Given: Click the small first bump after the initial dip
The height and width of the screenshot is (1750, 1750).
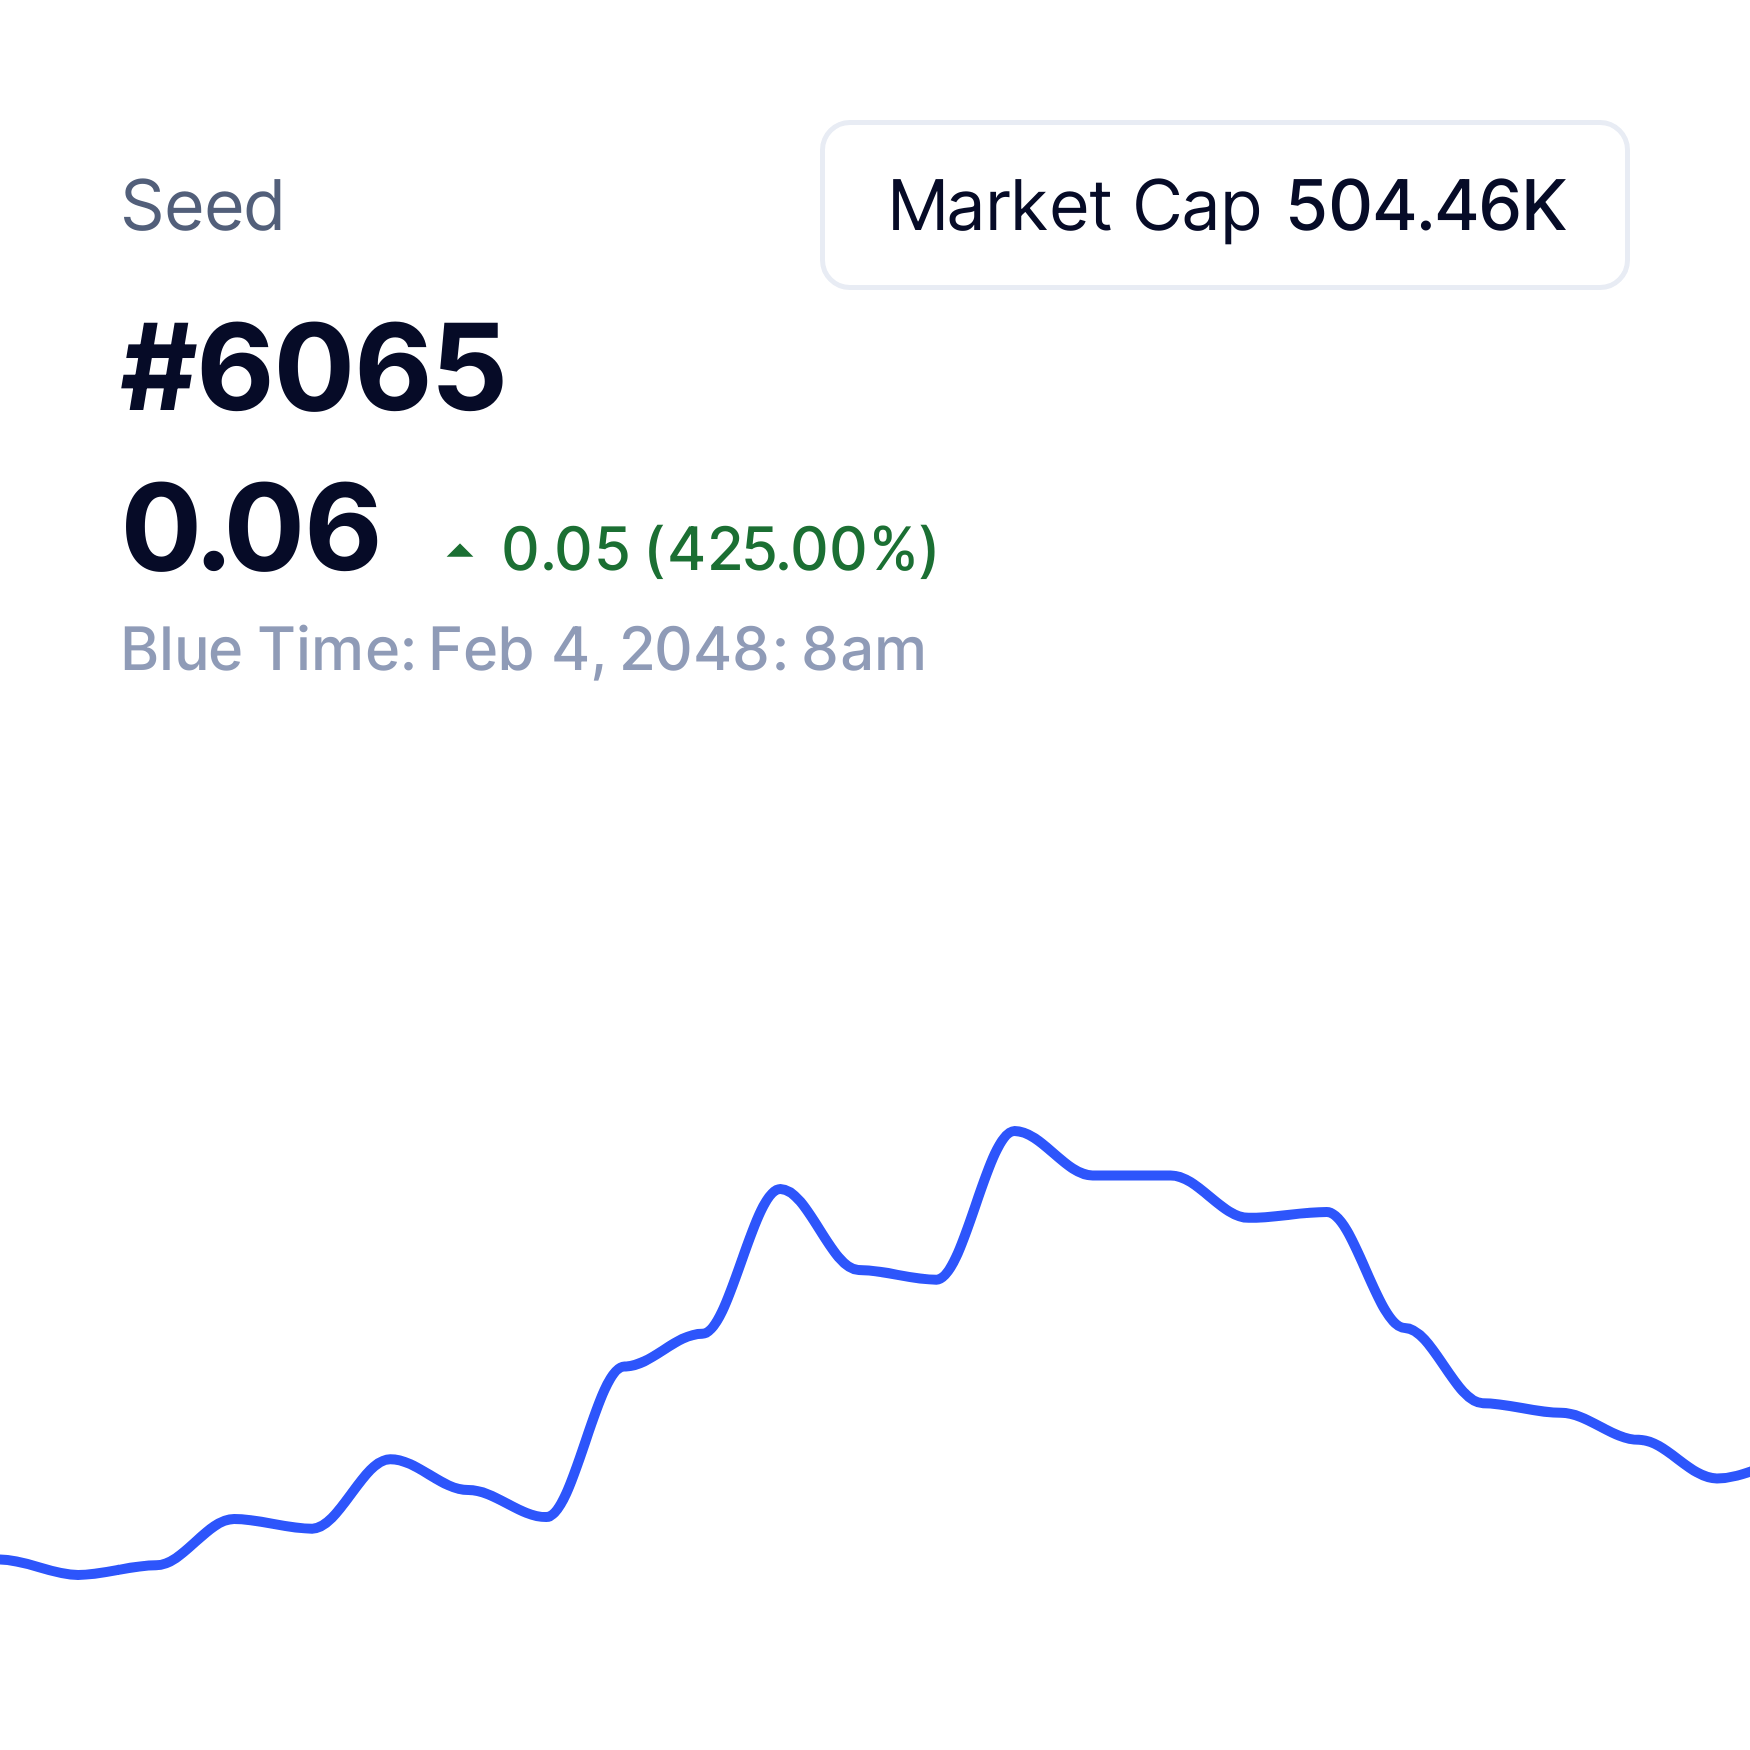Looking at the screenshot, I should tap(232, 1518).
